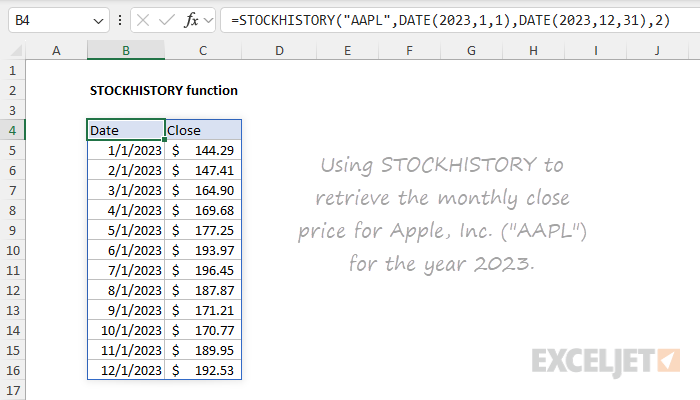Select the date cell 2/1/2023
The width and height of the screenshot is (700, 400).
pos(126,171)
